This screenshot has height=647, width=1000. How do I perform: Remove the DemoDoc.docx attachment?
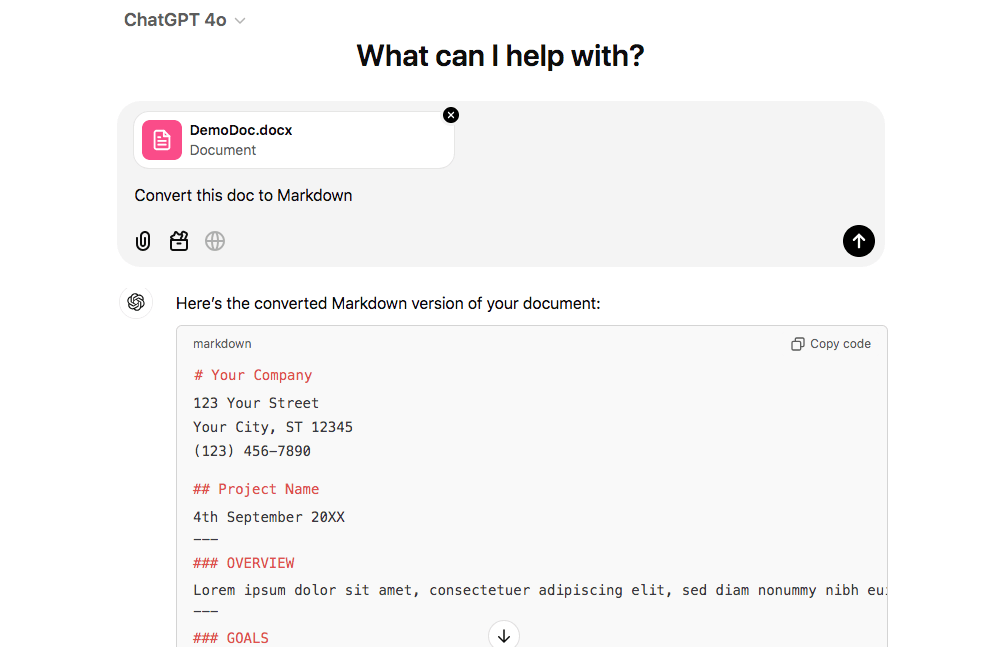coord(451,115)
